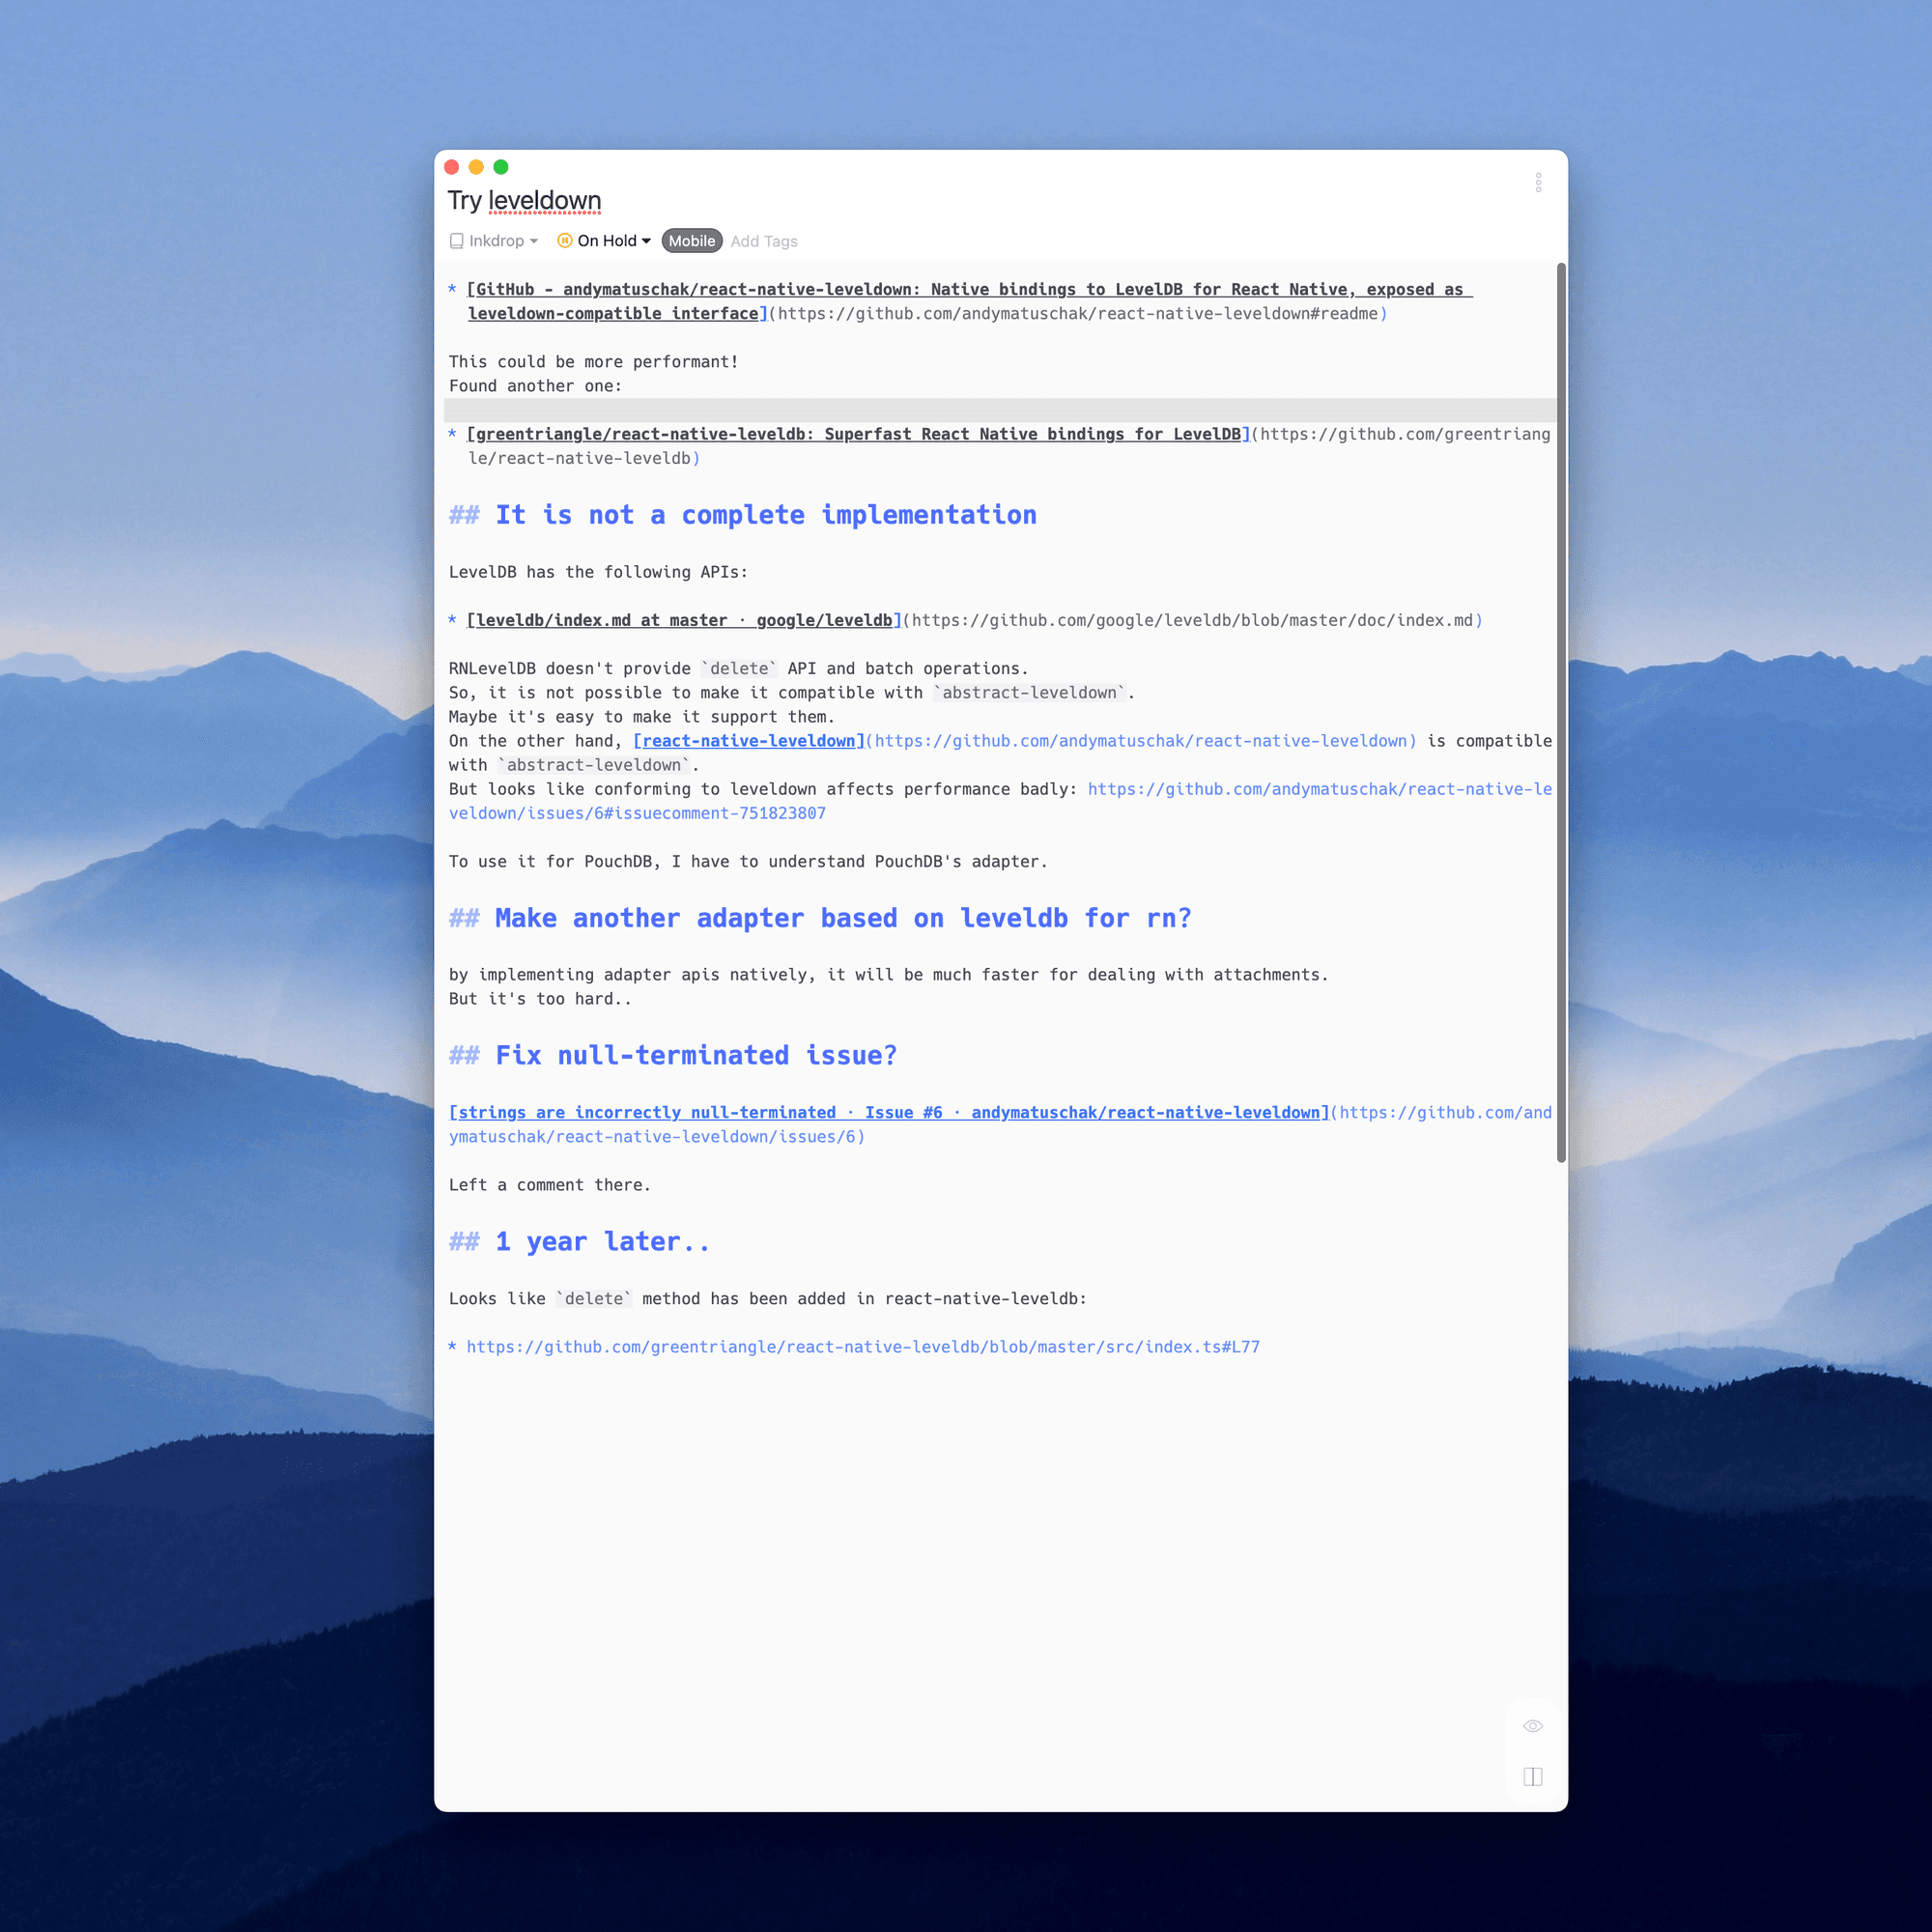Click the Add Tags icon
Image resolution: width=1932 pixels, height=1932 pixels.
762,241
